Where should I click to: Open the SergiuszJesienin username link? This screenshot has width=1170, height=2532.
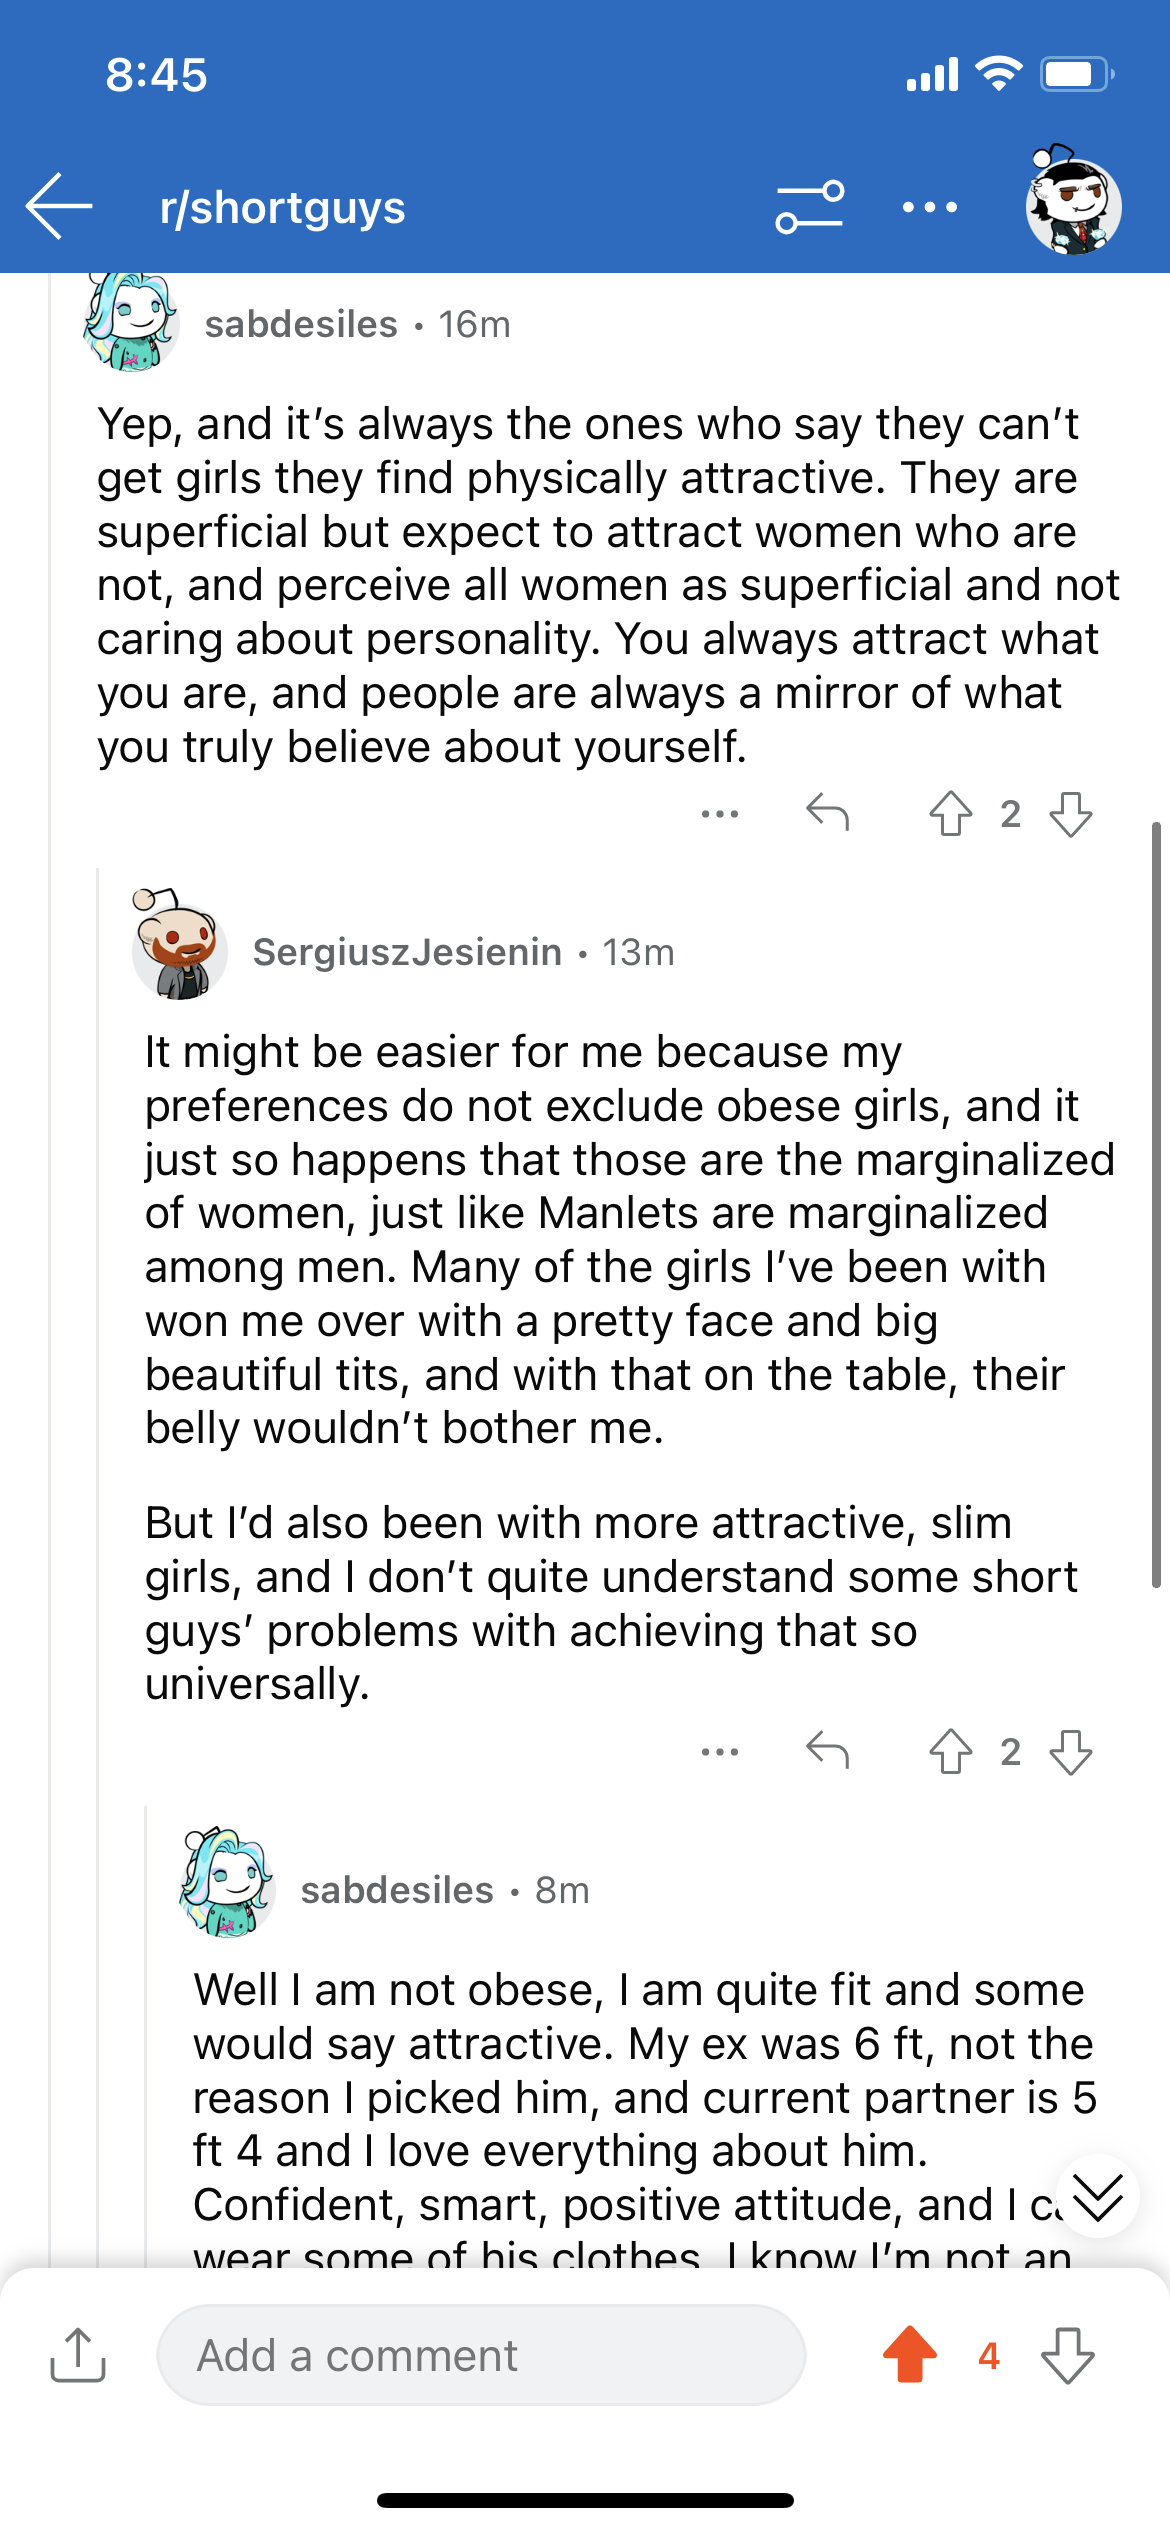(407, 952)
